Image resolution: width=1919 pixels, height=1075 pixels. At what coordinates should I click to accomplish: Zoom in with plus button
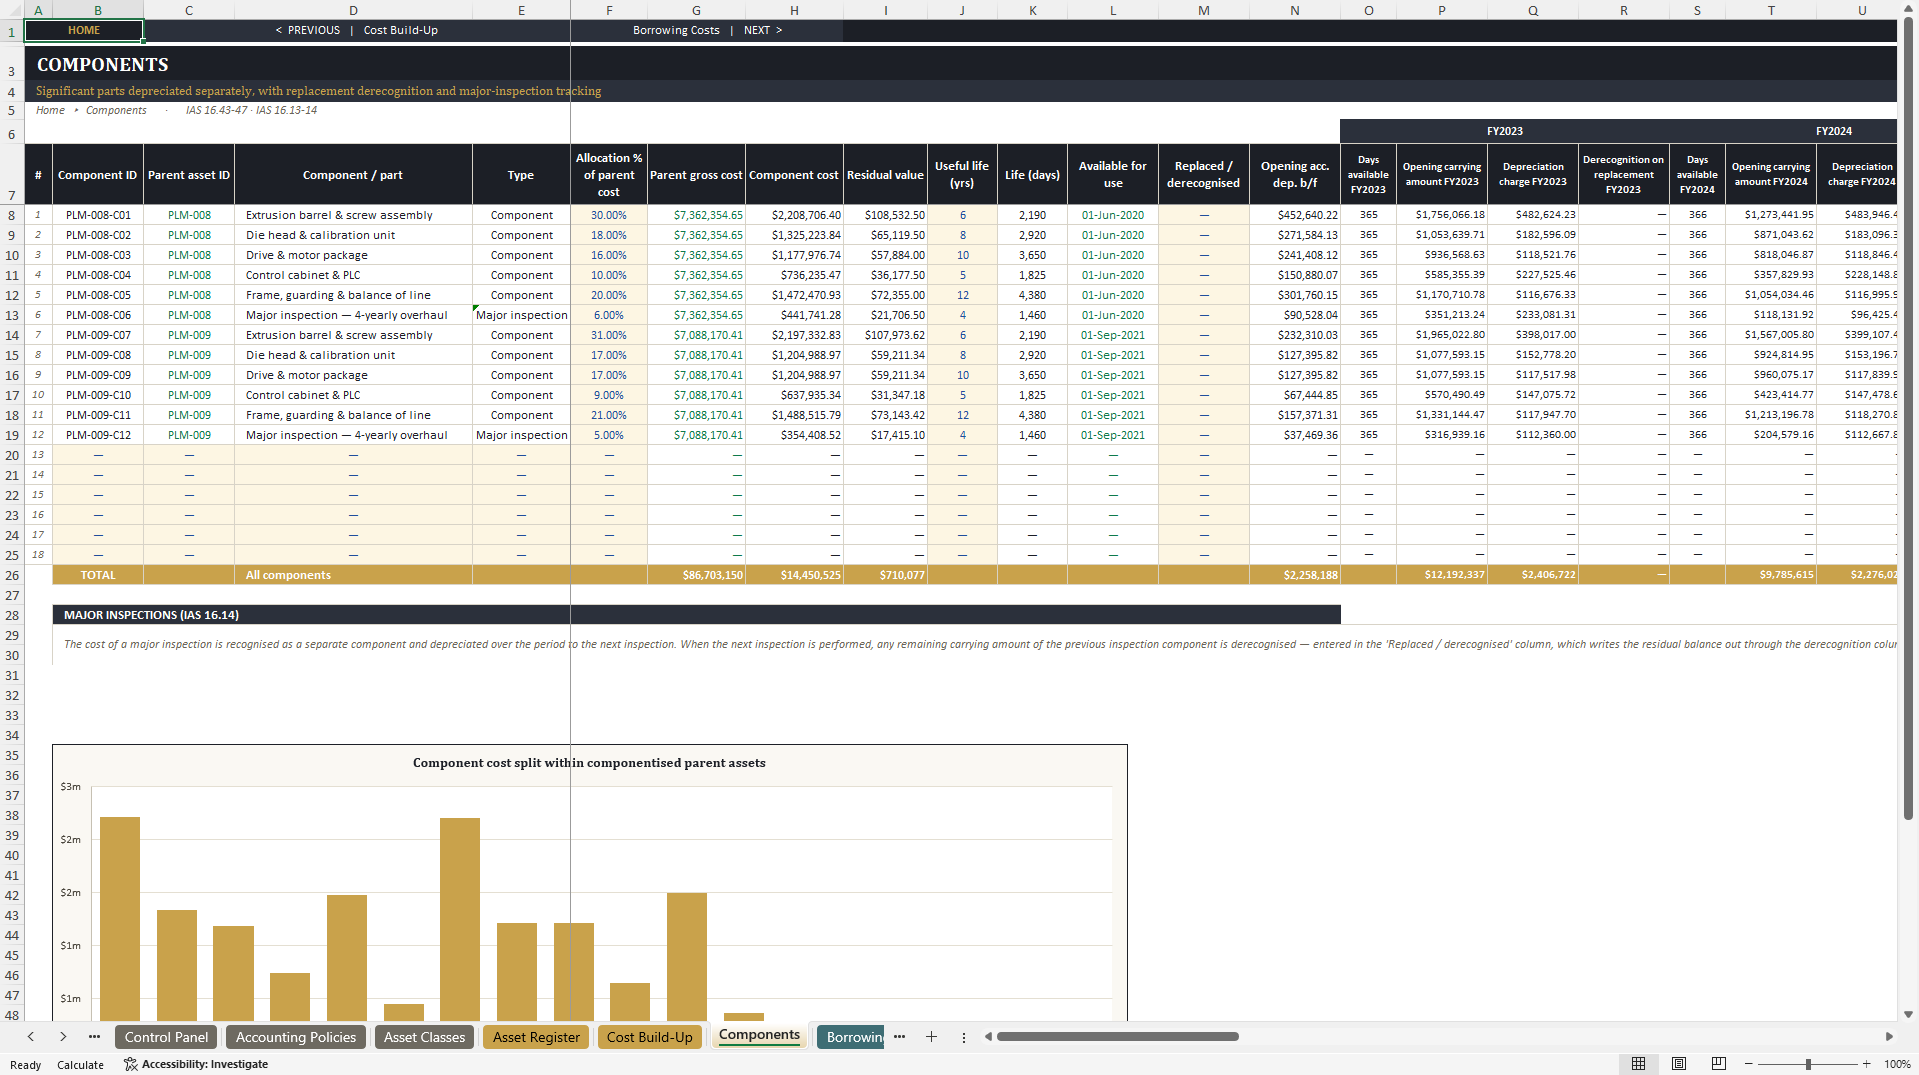[x=1866, y=1064]
